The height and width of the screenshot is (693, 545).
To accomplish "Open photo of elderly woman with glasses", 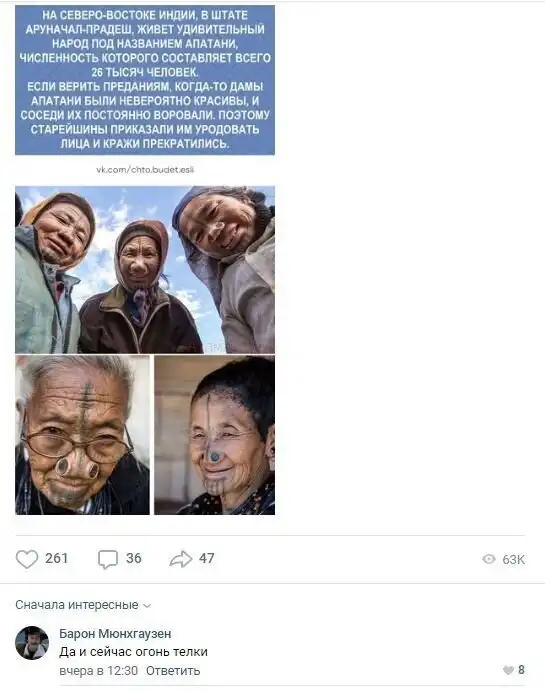I will (83, 435).
